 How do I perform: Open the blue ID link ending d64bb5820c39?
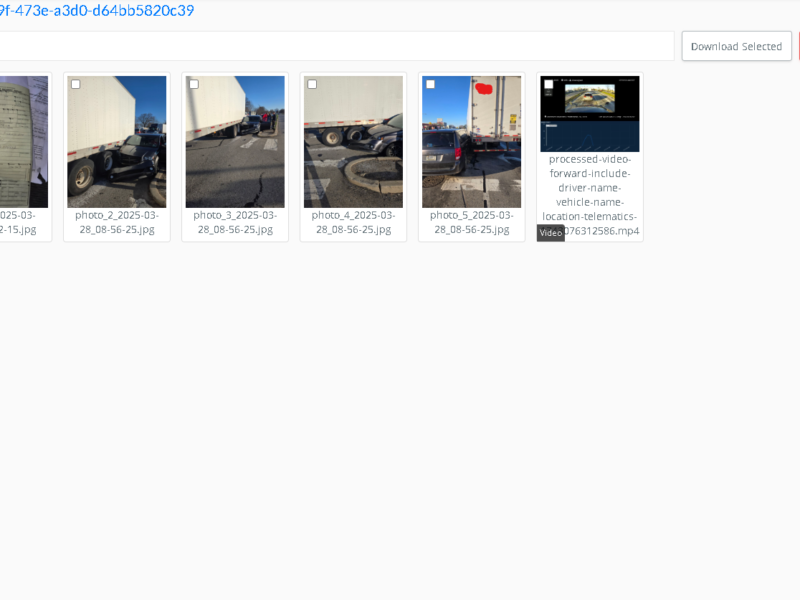tap(97, 10)
